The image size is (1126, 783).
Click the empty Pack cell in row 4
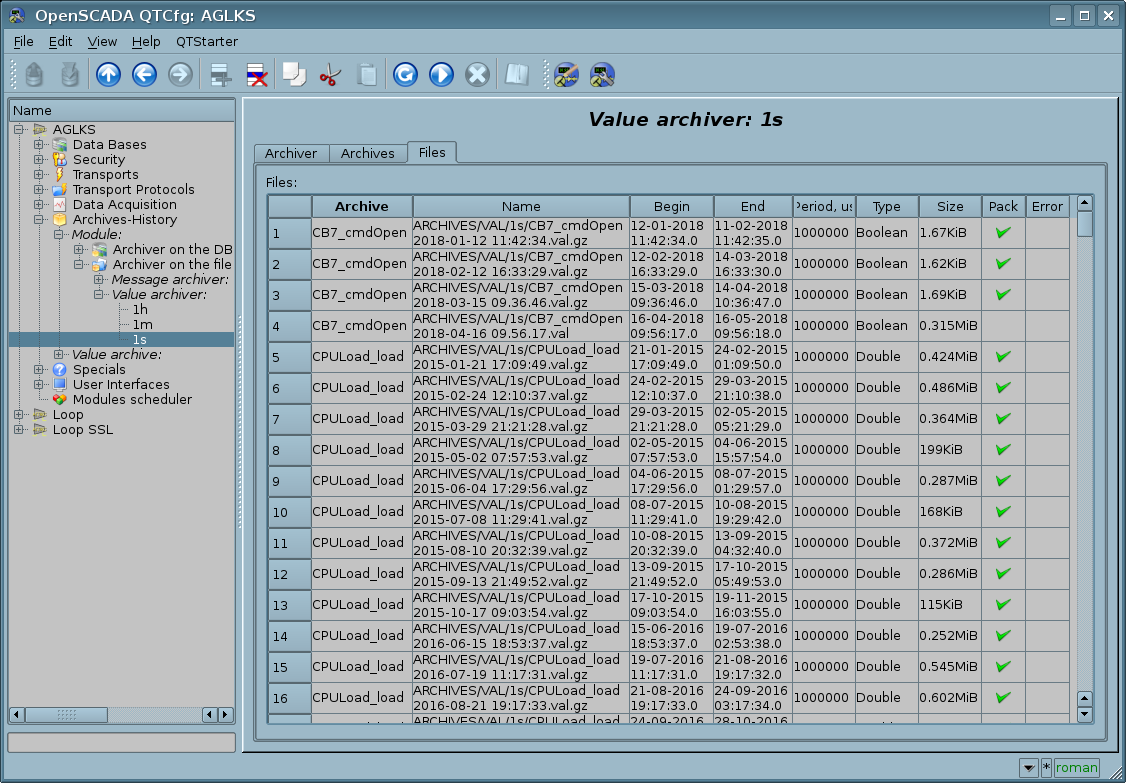pos(1003,326)
